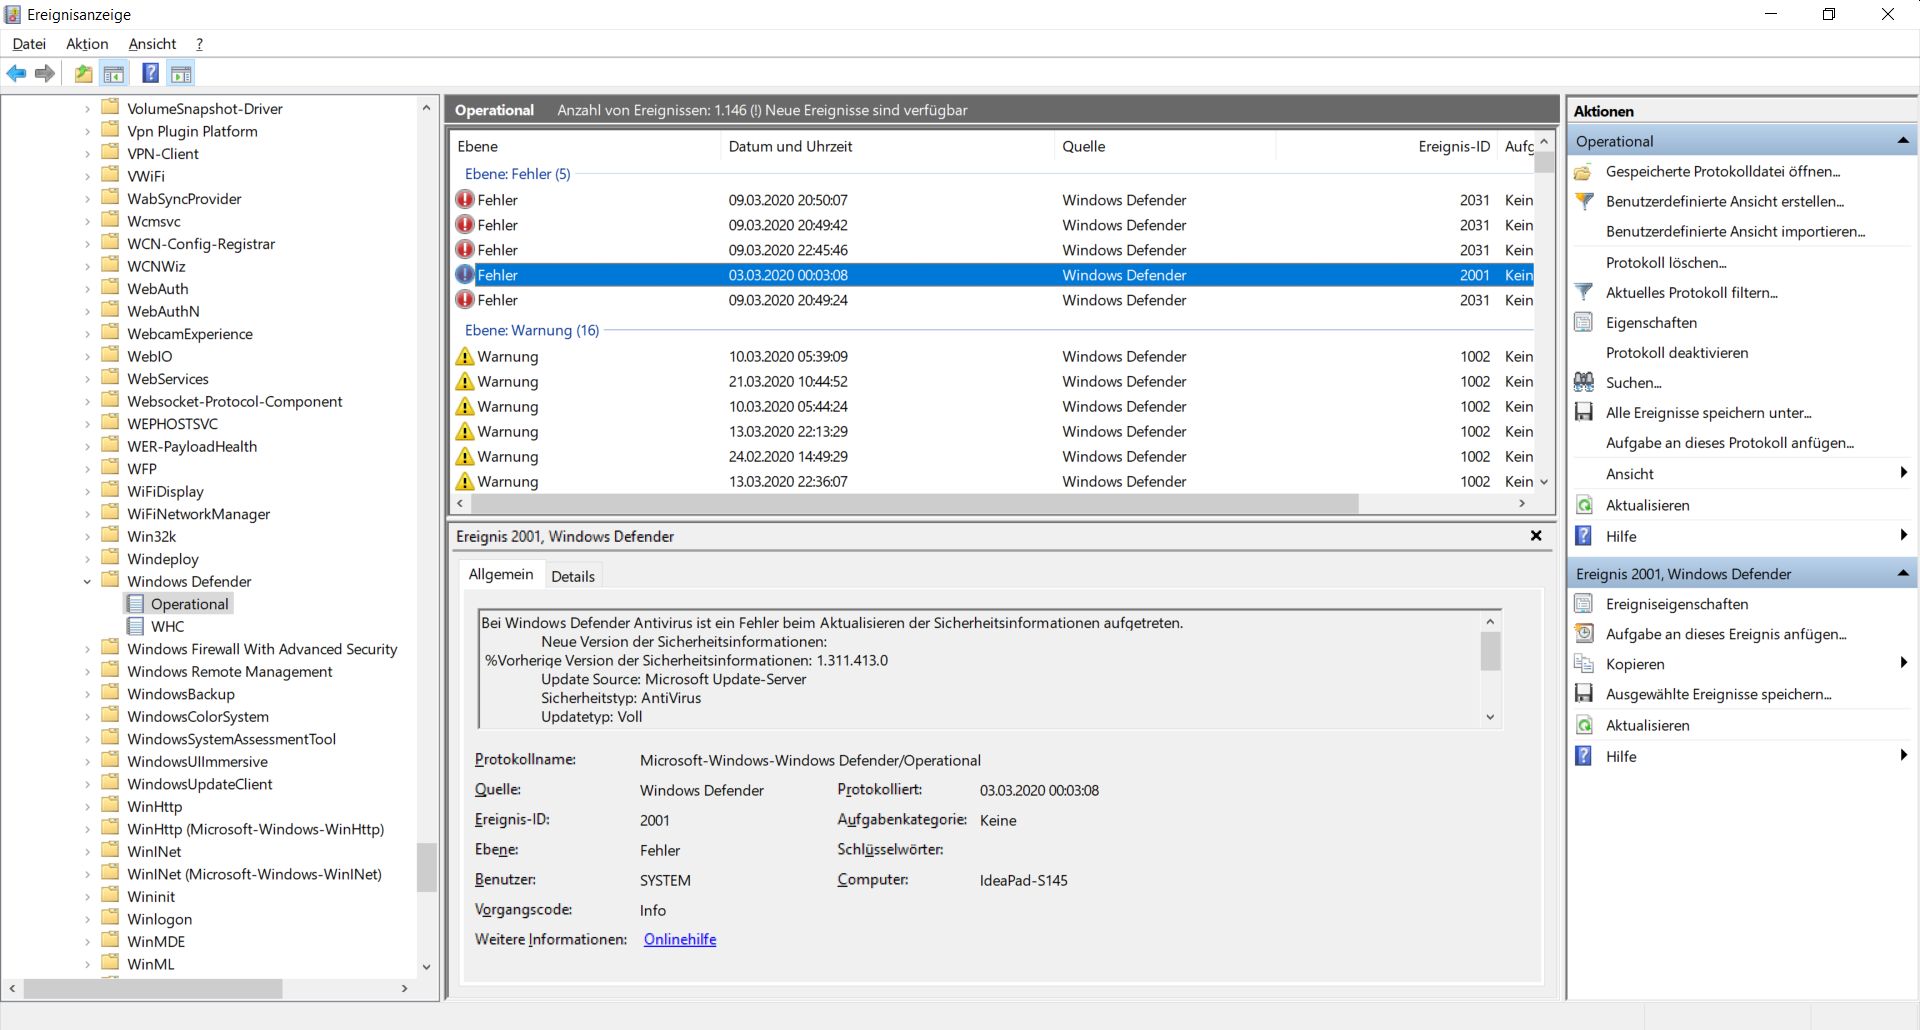
Task: Open the Onlinehilfe link
Action: (680, 939)
